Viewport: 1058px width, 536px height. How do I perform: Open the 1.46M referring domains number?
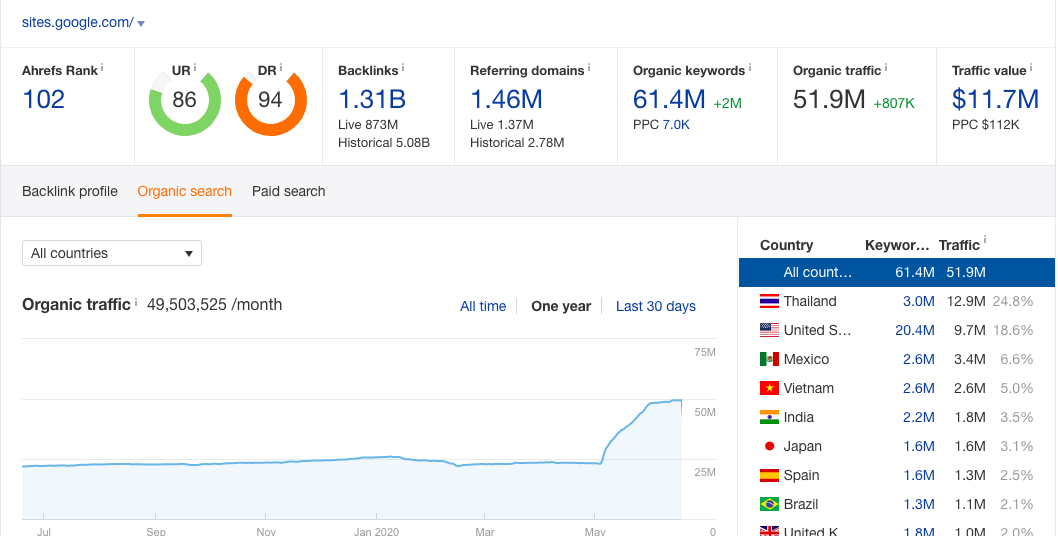506,100
